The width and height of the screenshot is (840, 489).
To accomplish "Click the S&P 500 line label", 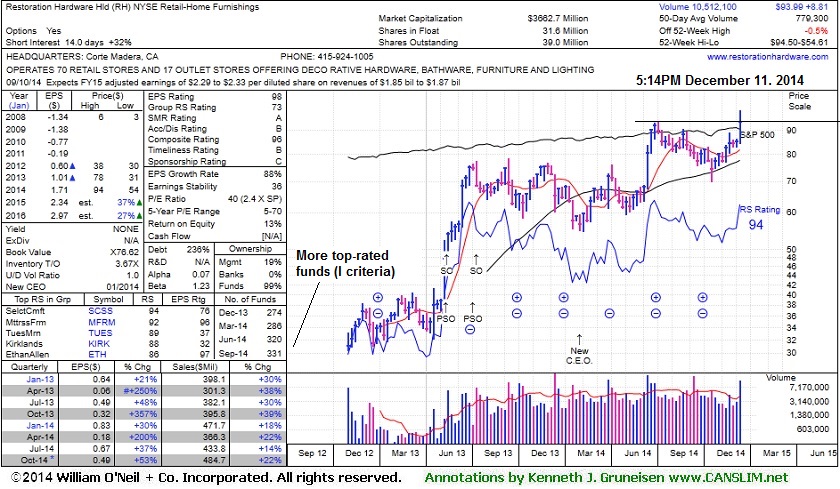I will (x=758, y=134).
